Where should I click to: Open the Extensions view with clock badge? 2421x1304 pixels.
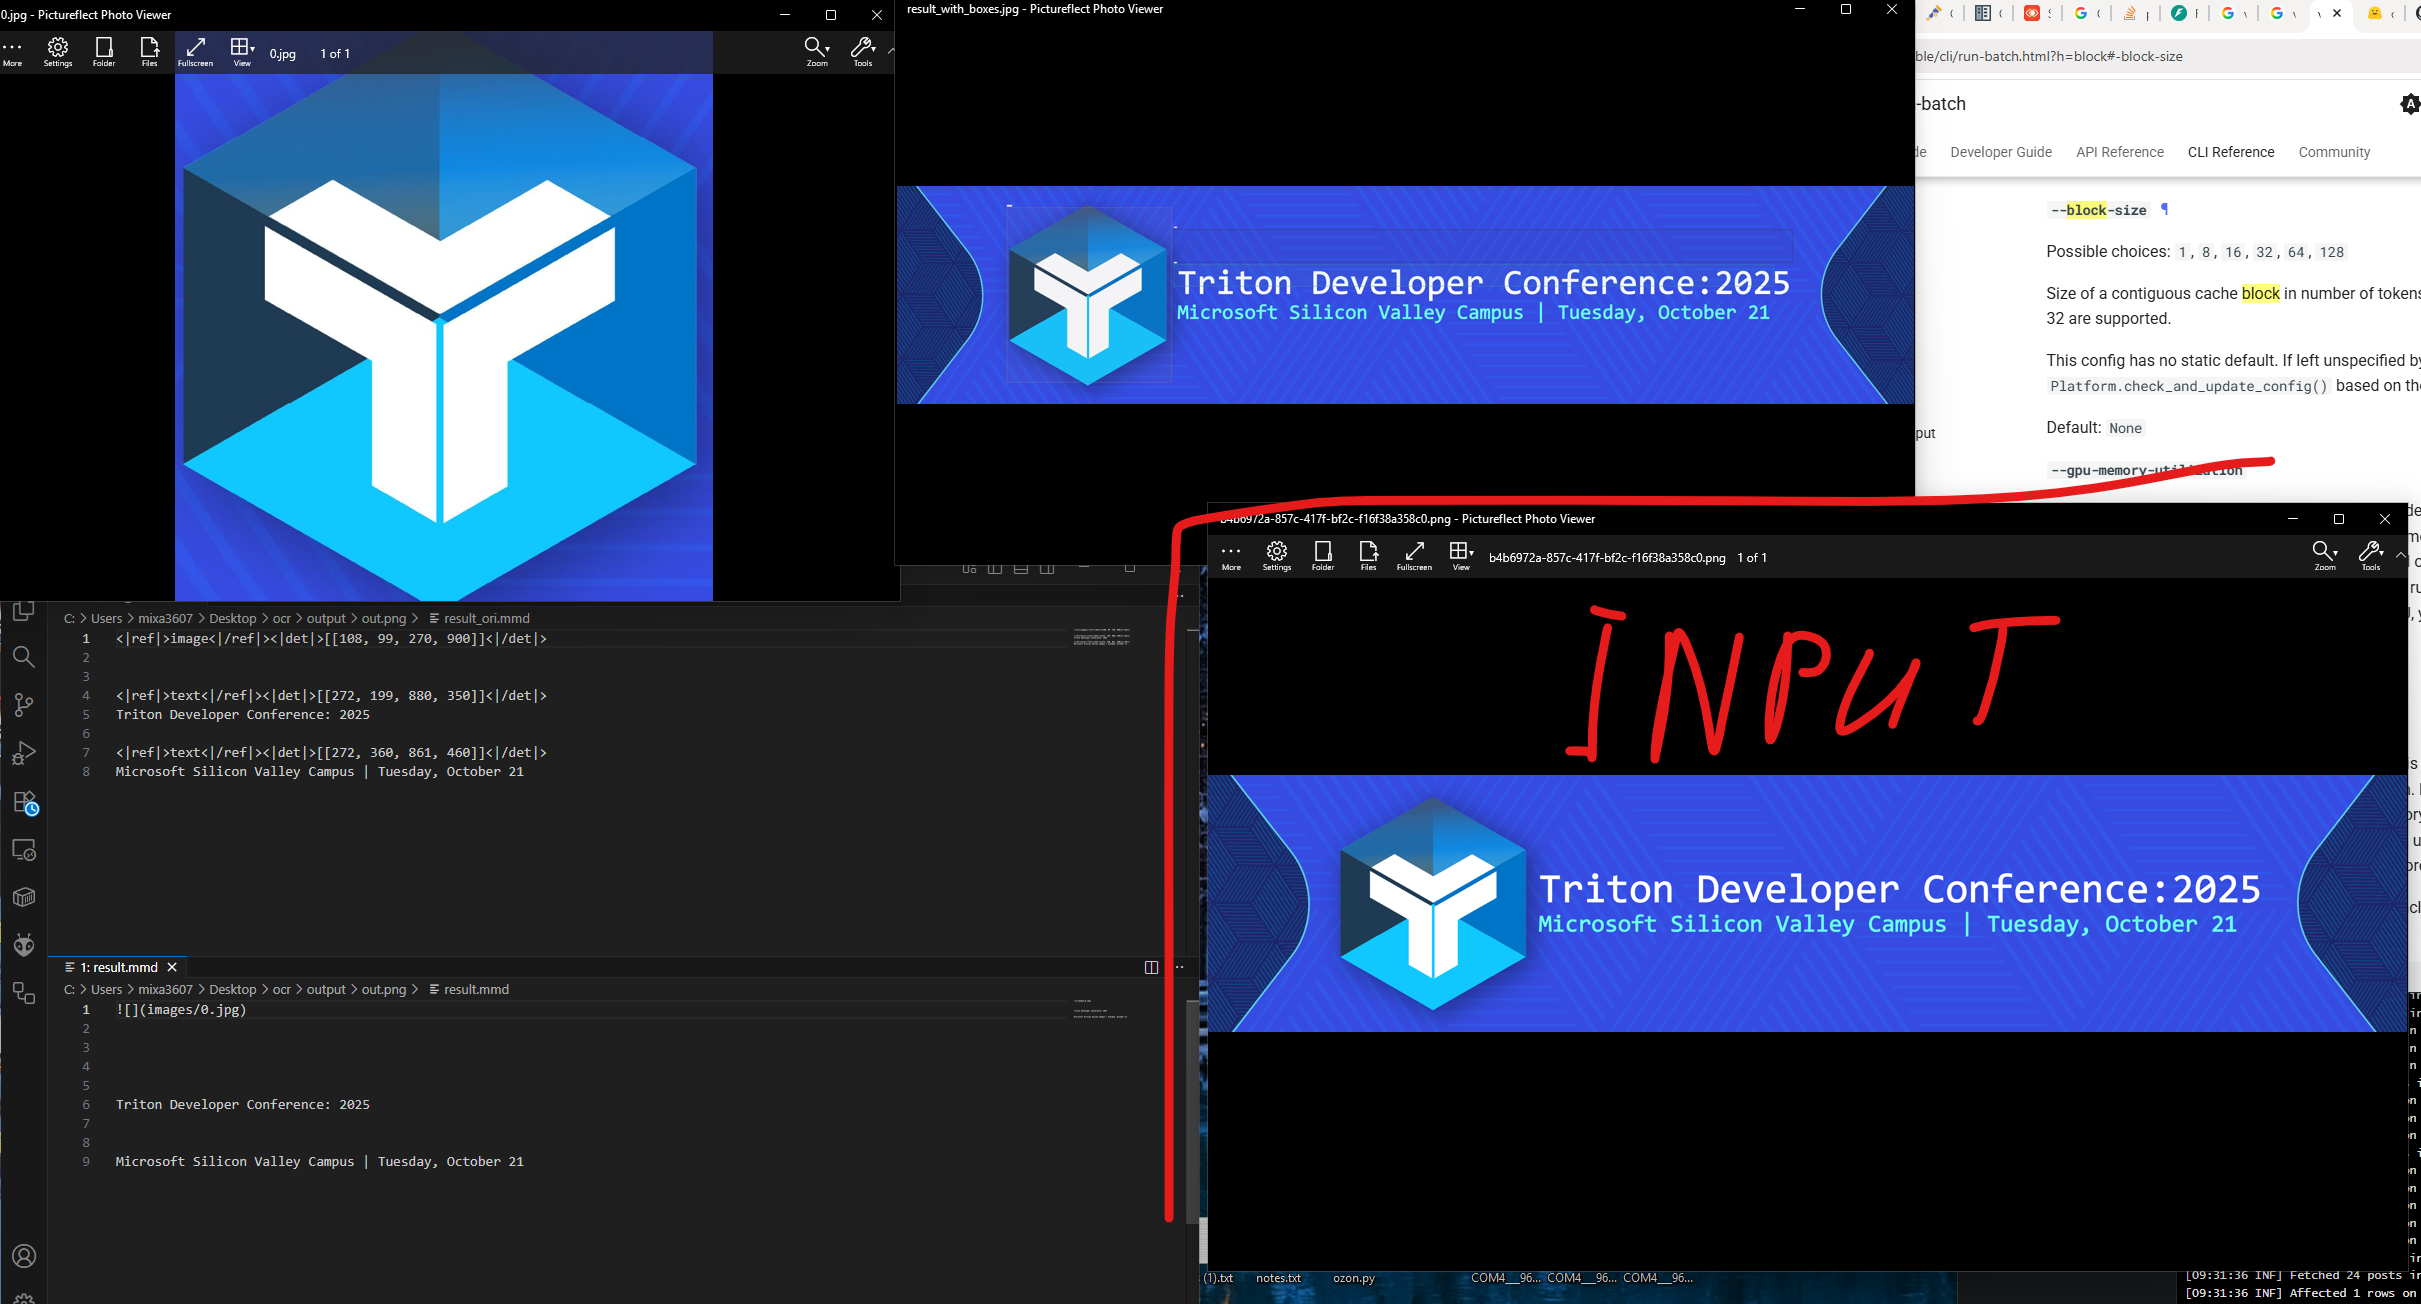pos(24,802)
